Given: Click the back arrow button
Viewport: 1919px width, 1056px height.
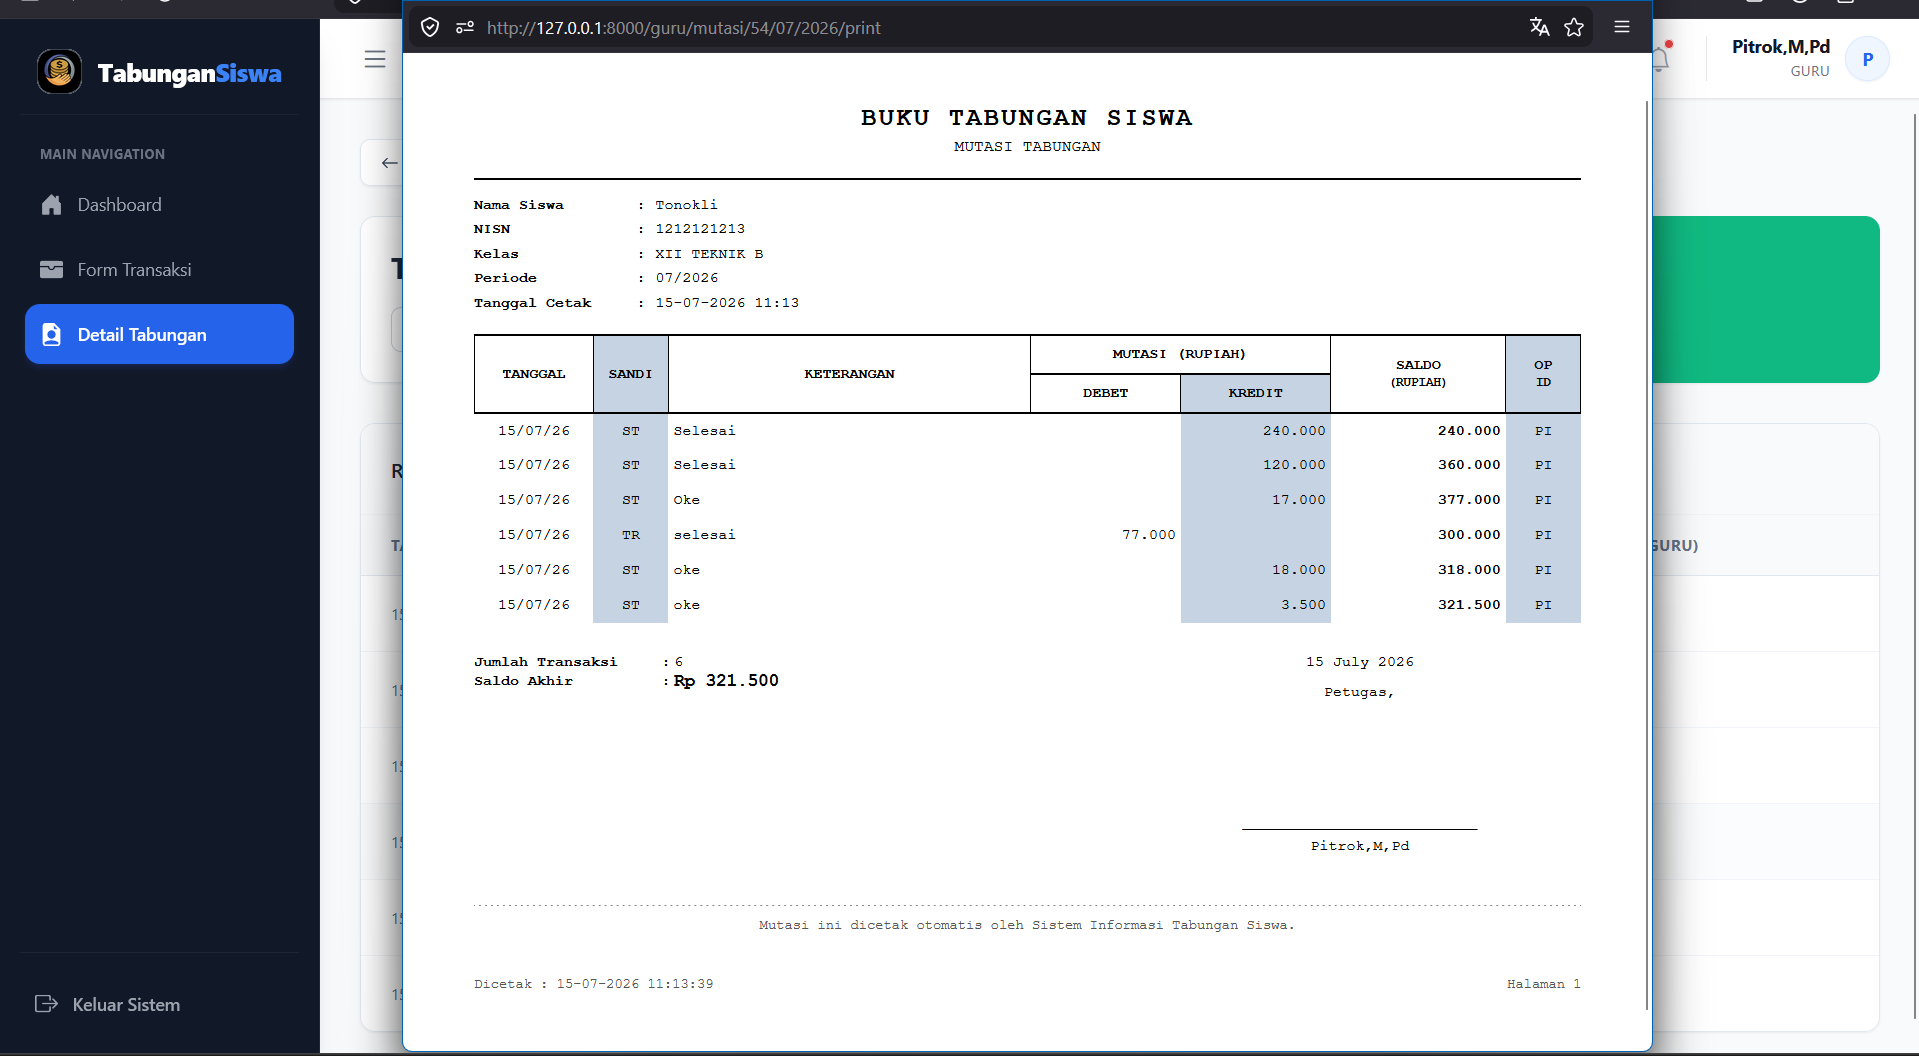Looking at the screenshot, I should (389, 163).
